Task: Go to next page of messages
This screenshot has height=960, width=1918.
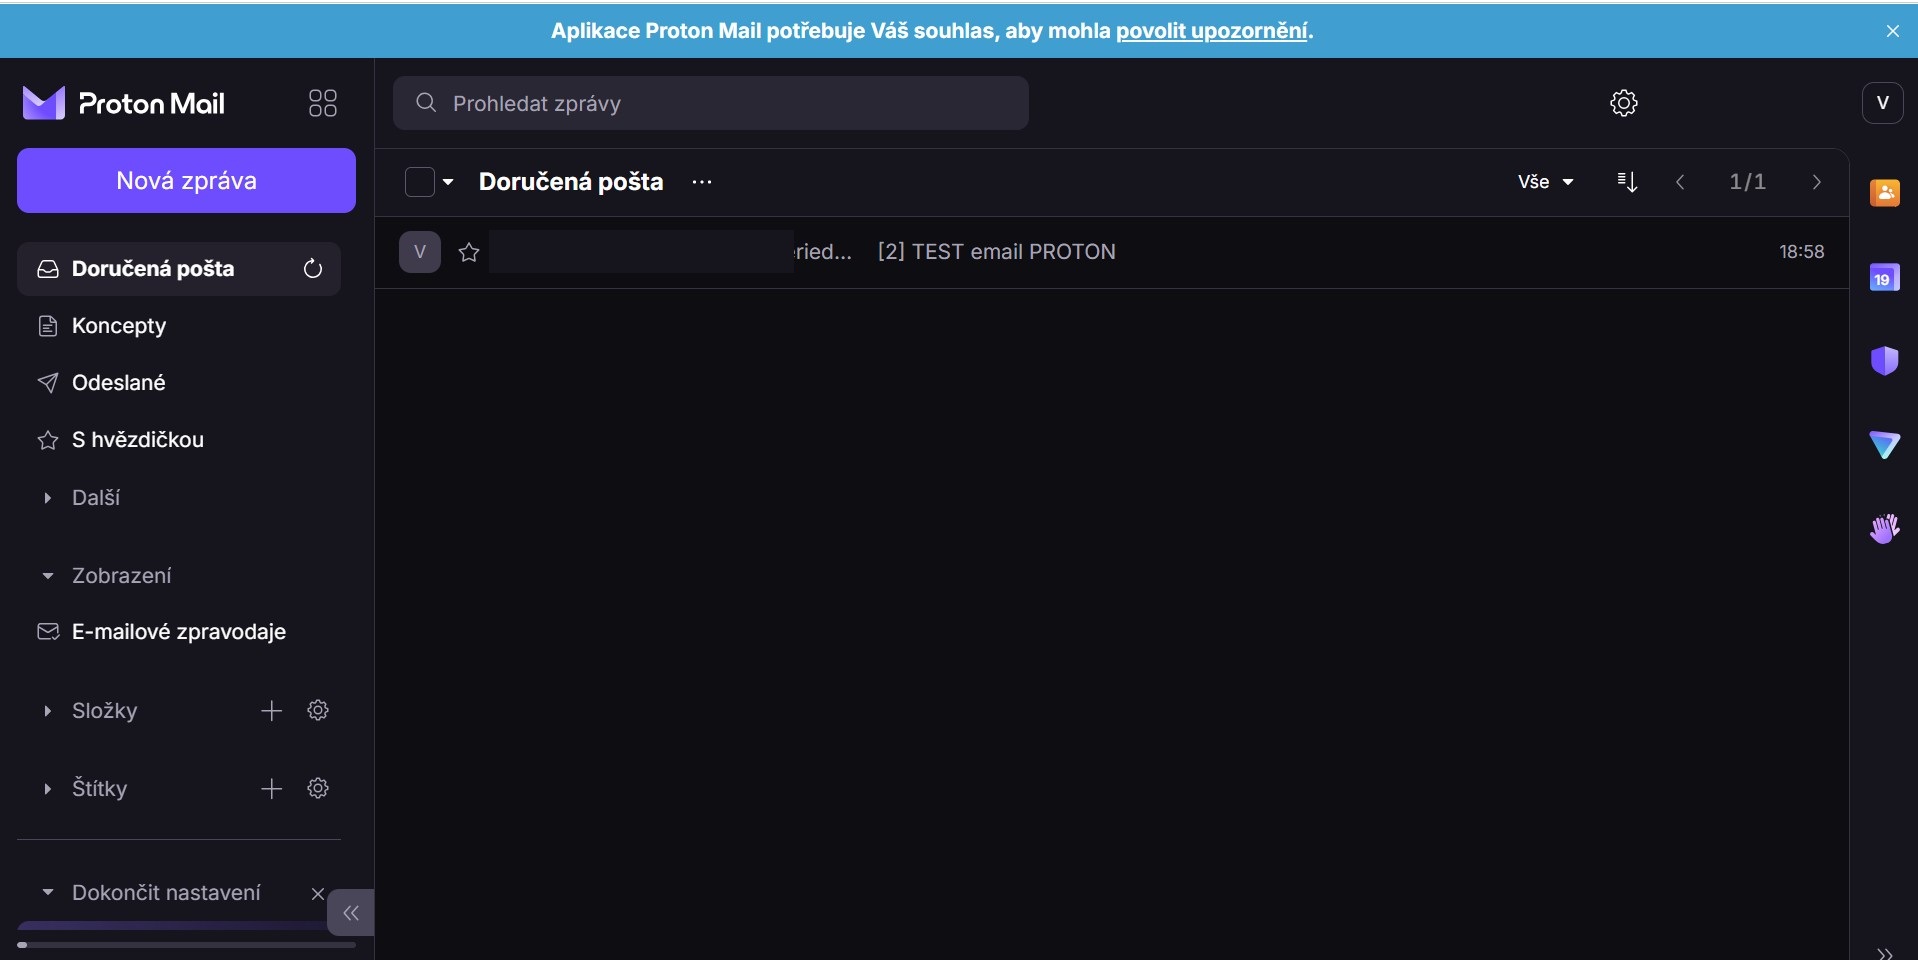Action: click(1817, 182)
